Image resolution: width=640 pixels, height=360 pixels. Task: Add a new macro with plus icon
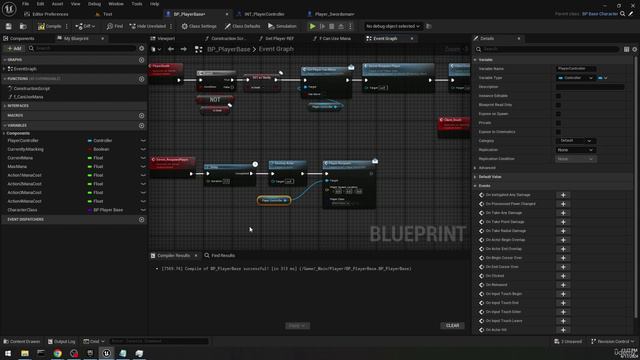[142, 116]
